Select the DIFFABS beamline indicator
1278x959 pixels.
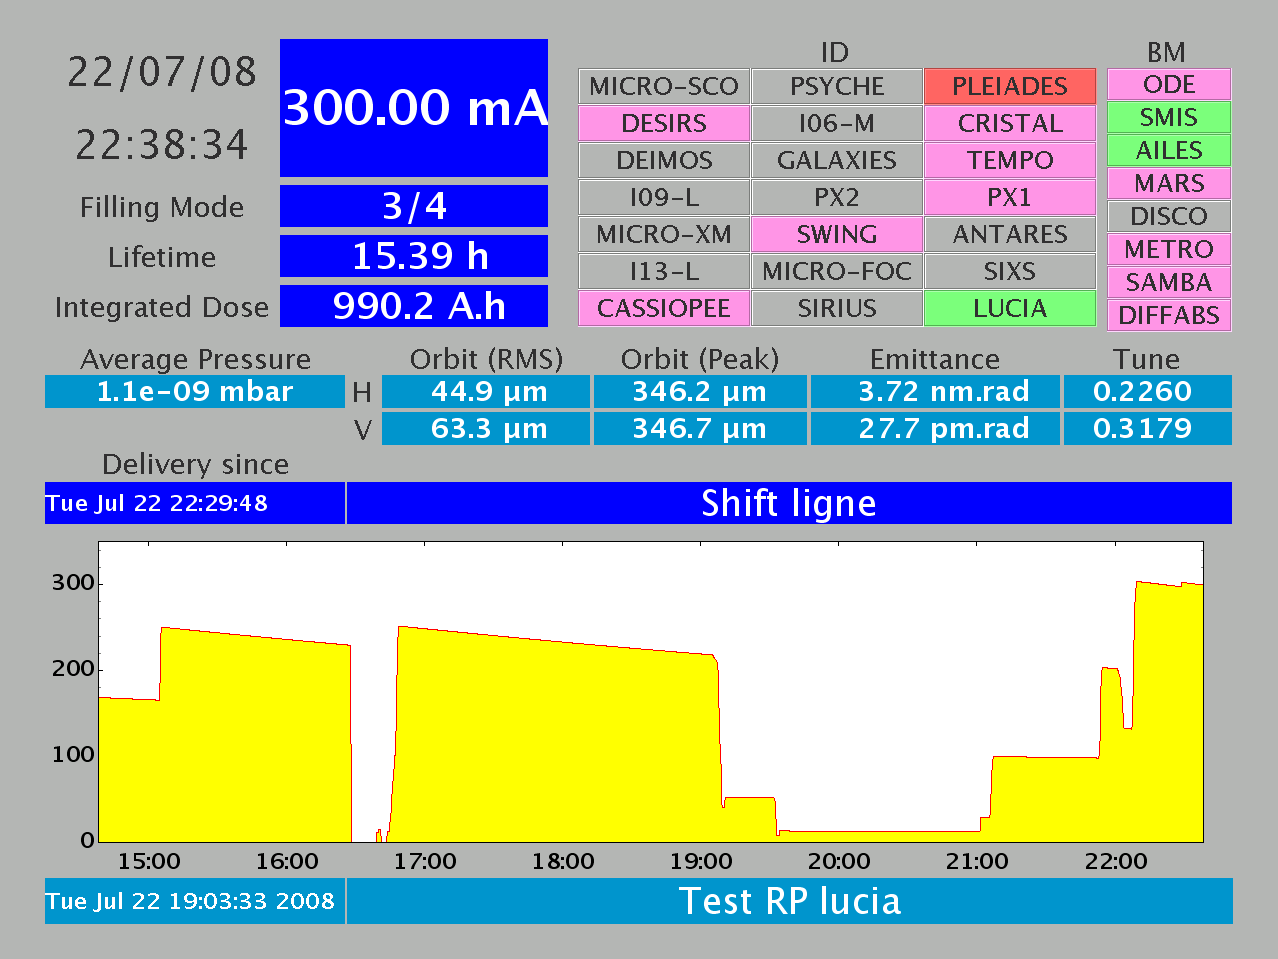point(1168,315)
